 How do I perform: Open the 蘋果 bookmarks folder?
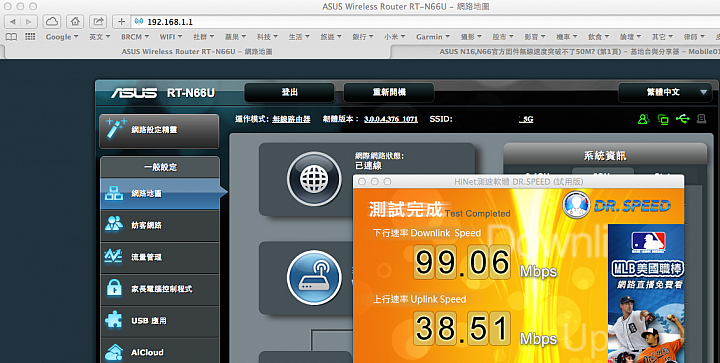click(x=236, y=37)
